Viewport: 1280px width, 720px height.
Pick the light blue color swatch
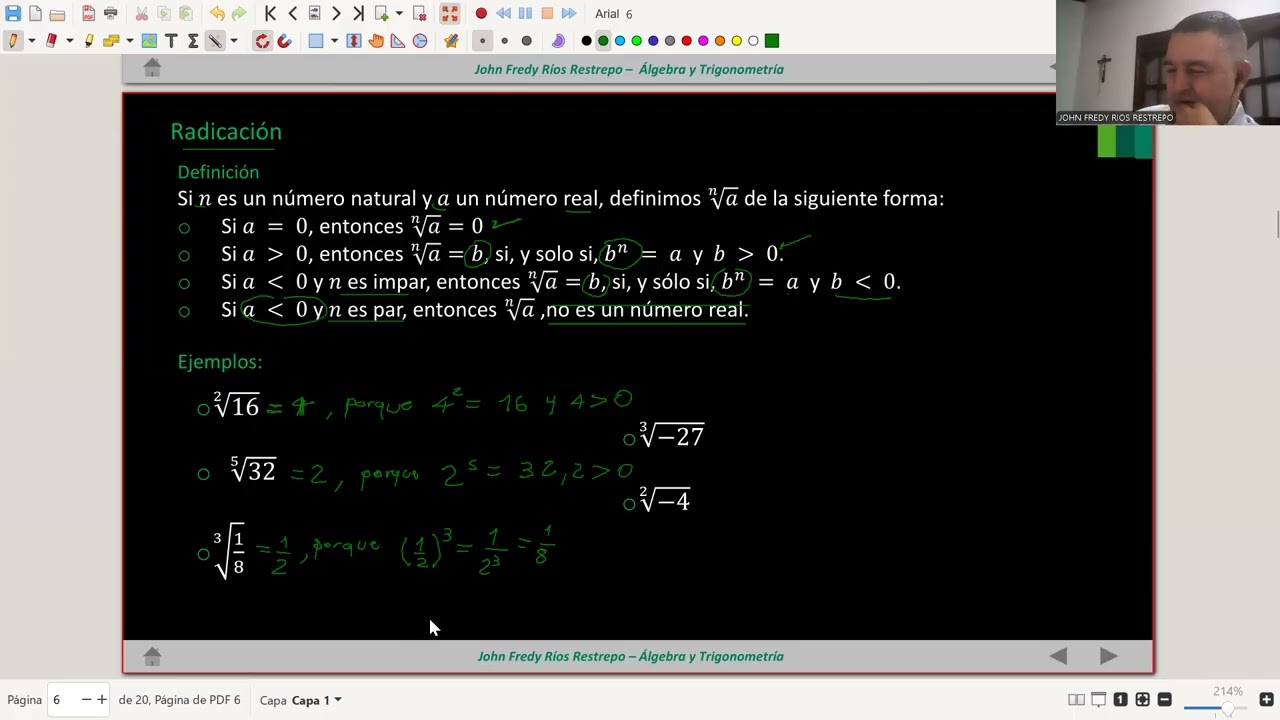click(x=620, y=41)
